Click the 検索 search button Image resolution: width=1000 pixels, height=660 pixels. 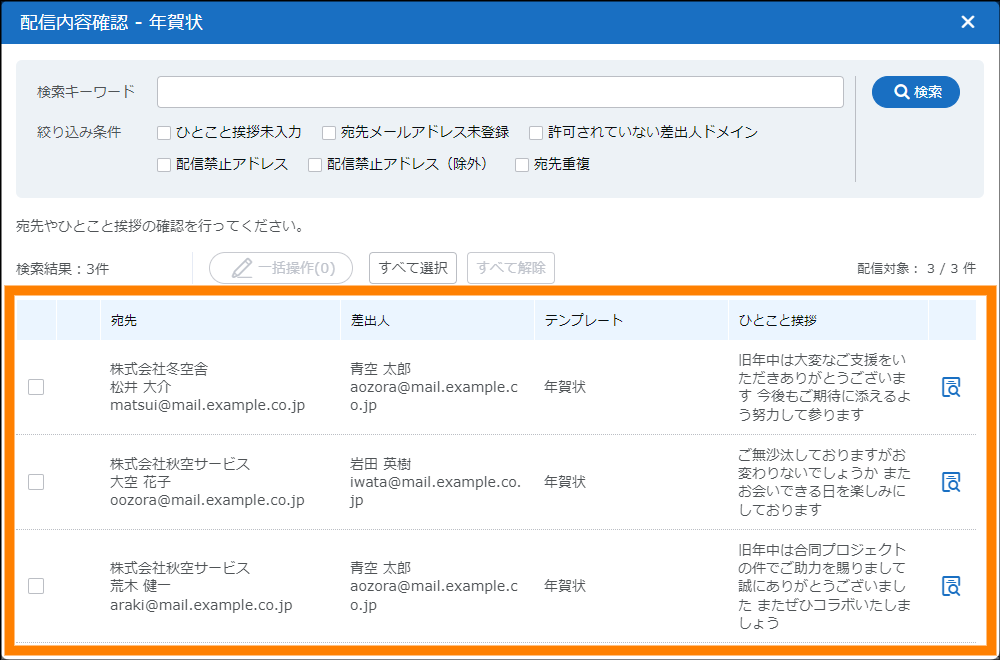(x=915, y=92)
